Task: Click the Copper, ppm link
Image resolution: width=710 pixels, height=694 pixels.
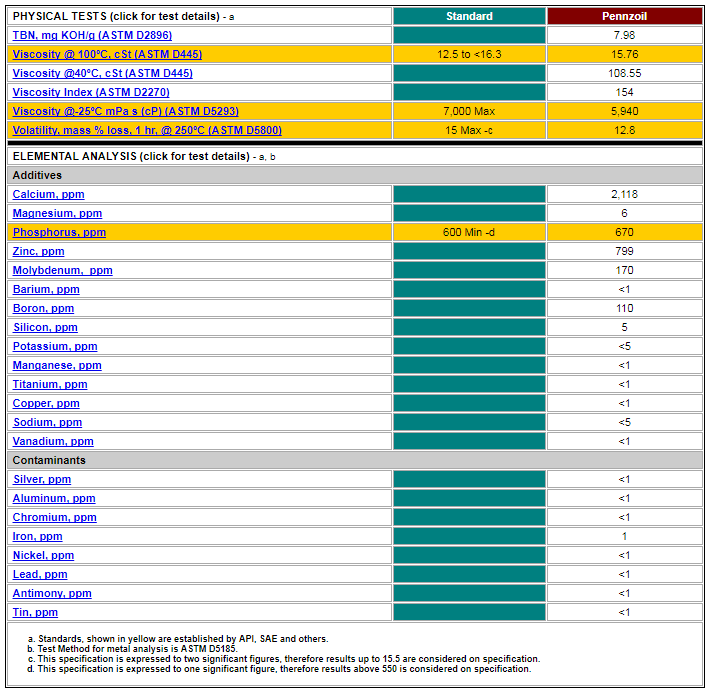Action: click(46, 403)
